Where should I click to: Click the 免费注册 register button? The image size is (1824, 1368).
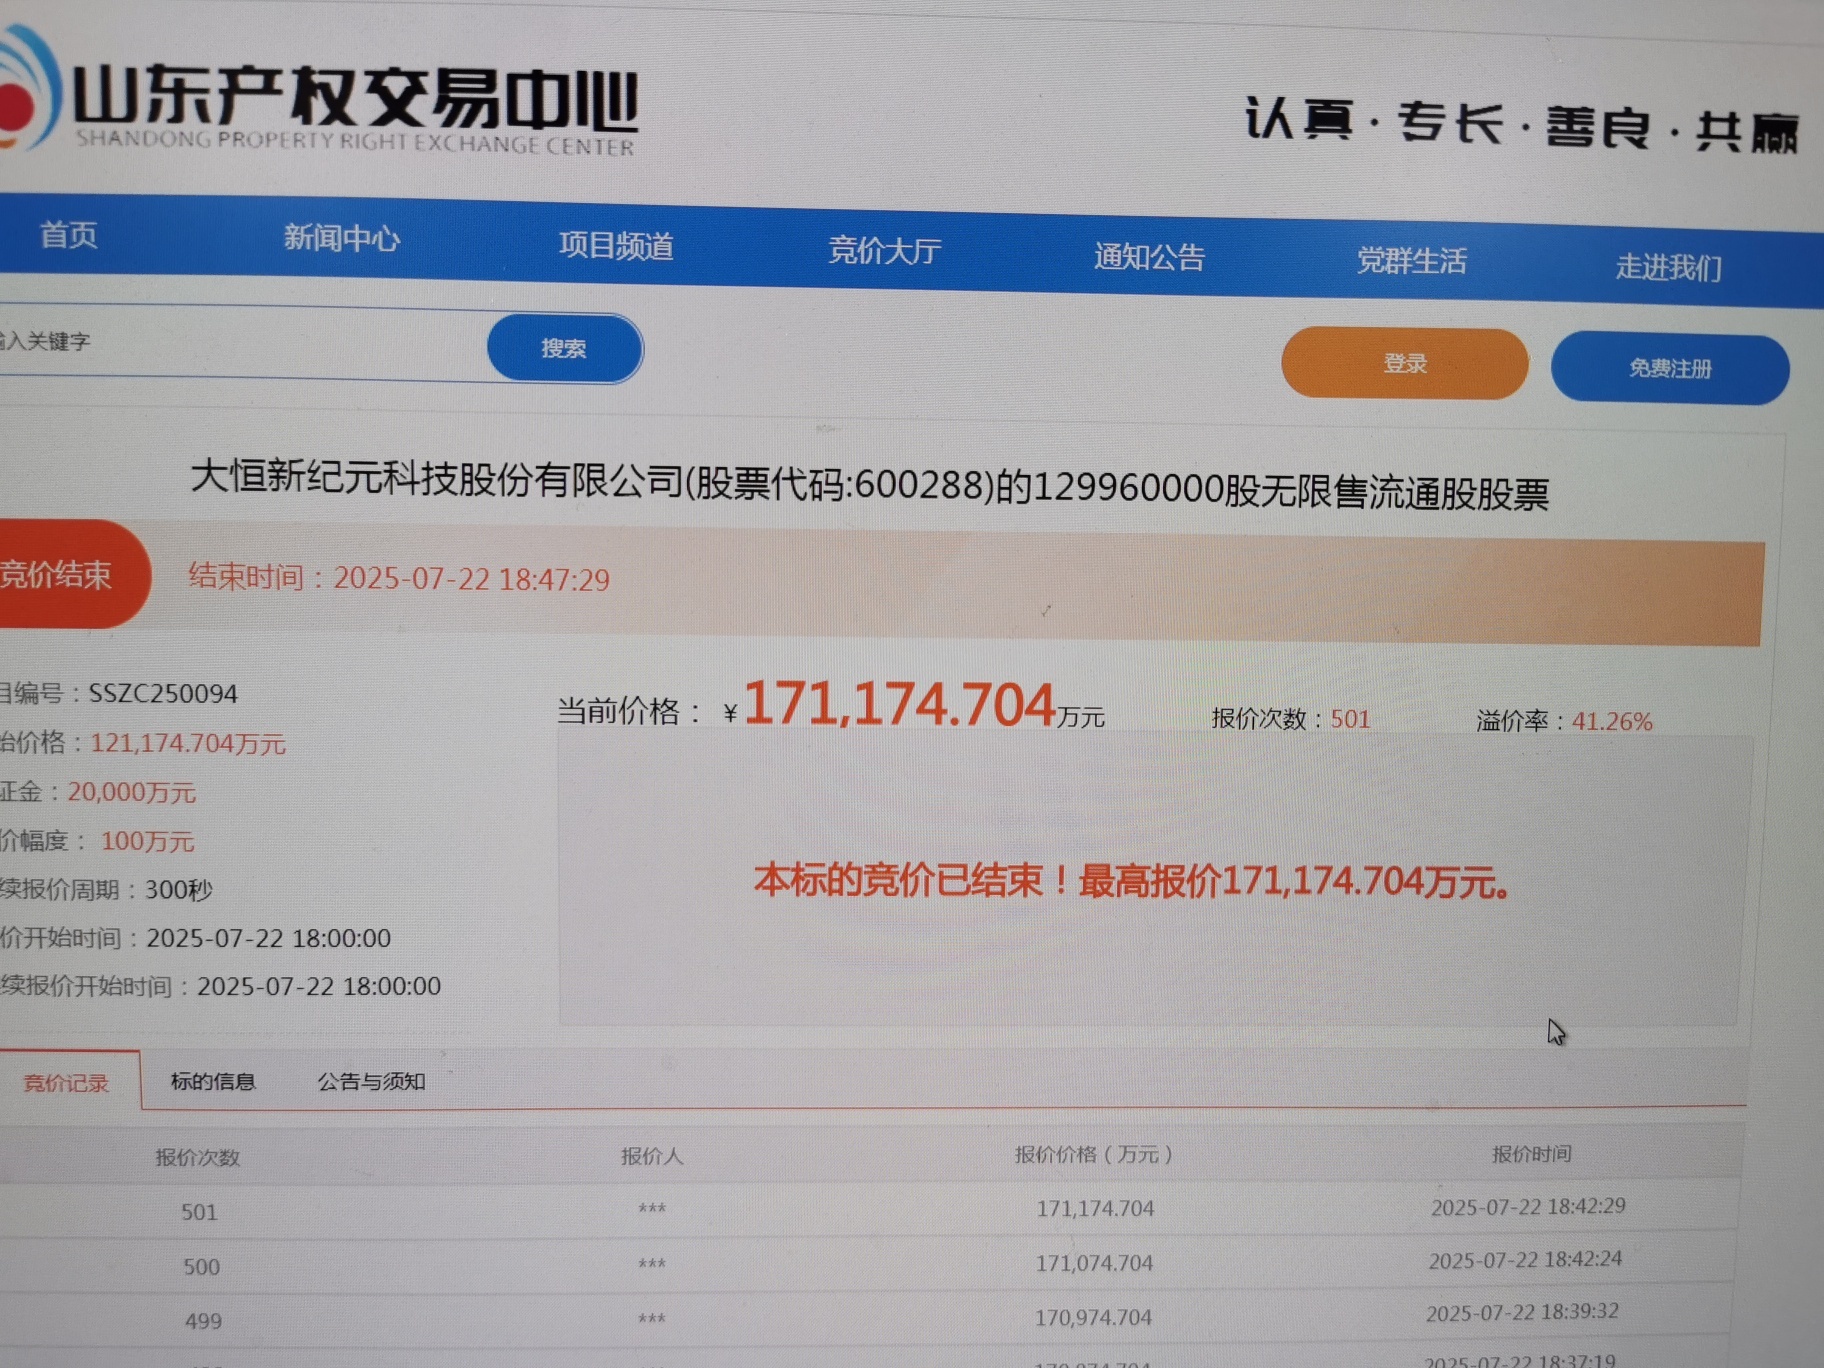tap(1670, 369)
